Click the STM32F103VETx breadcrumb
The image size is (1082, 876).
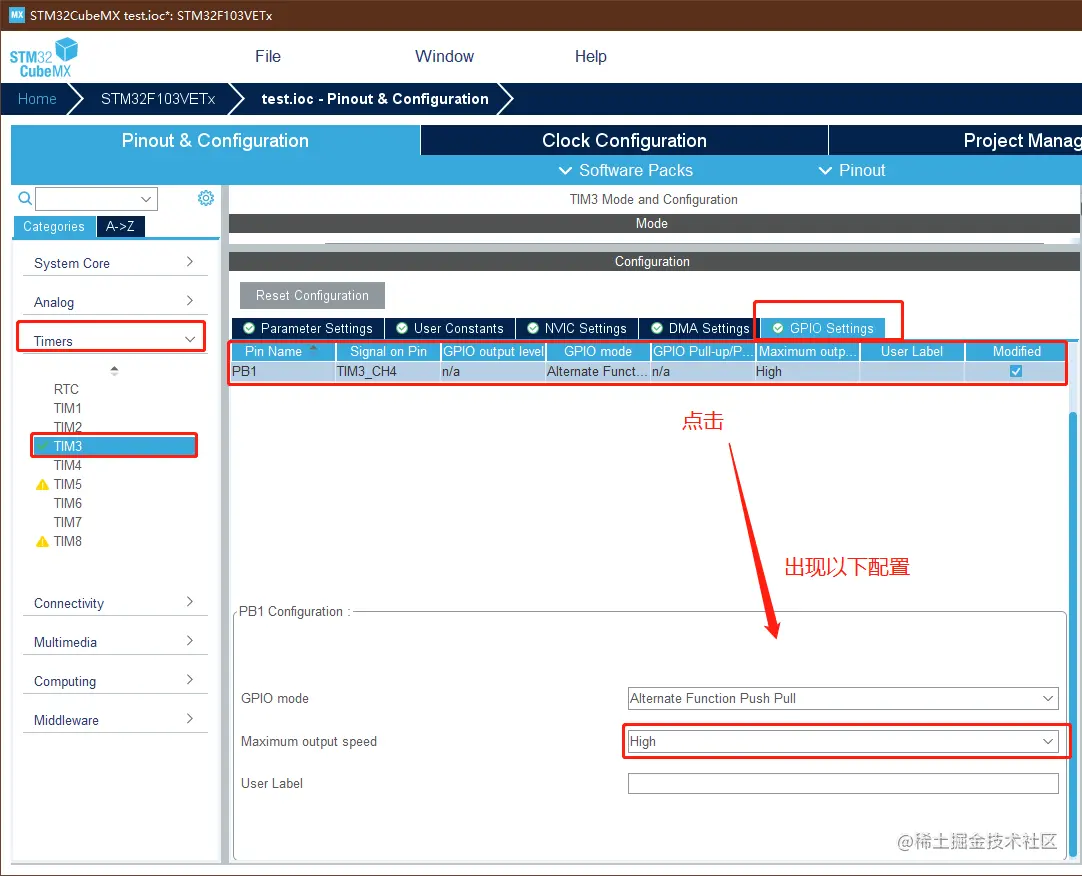tap(158, 99)
